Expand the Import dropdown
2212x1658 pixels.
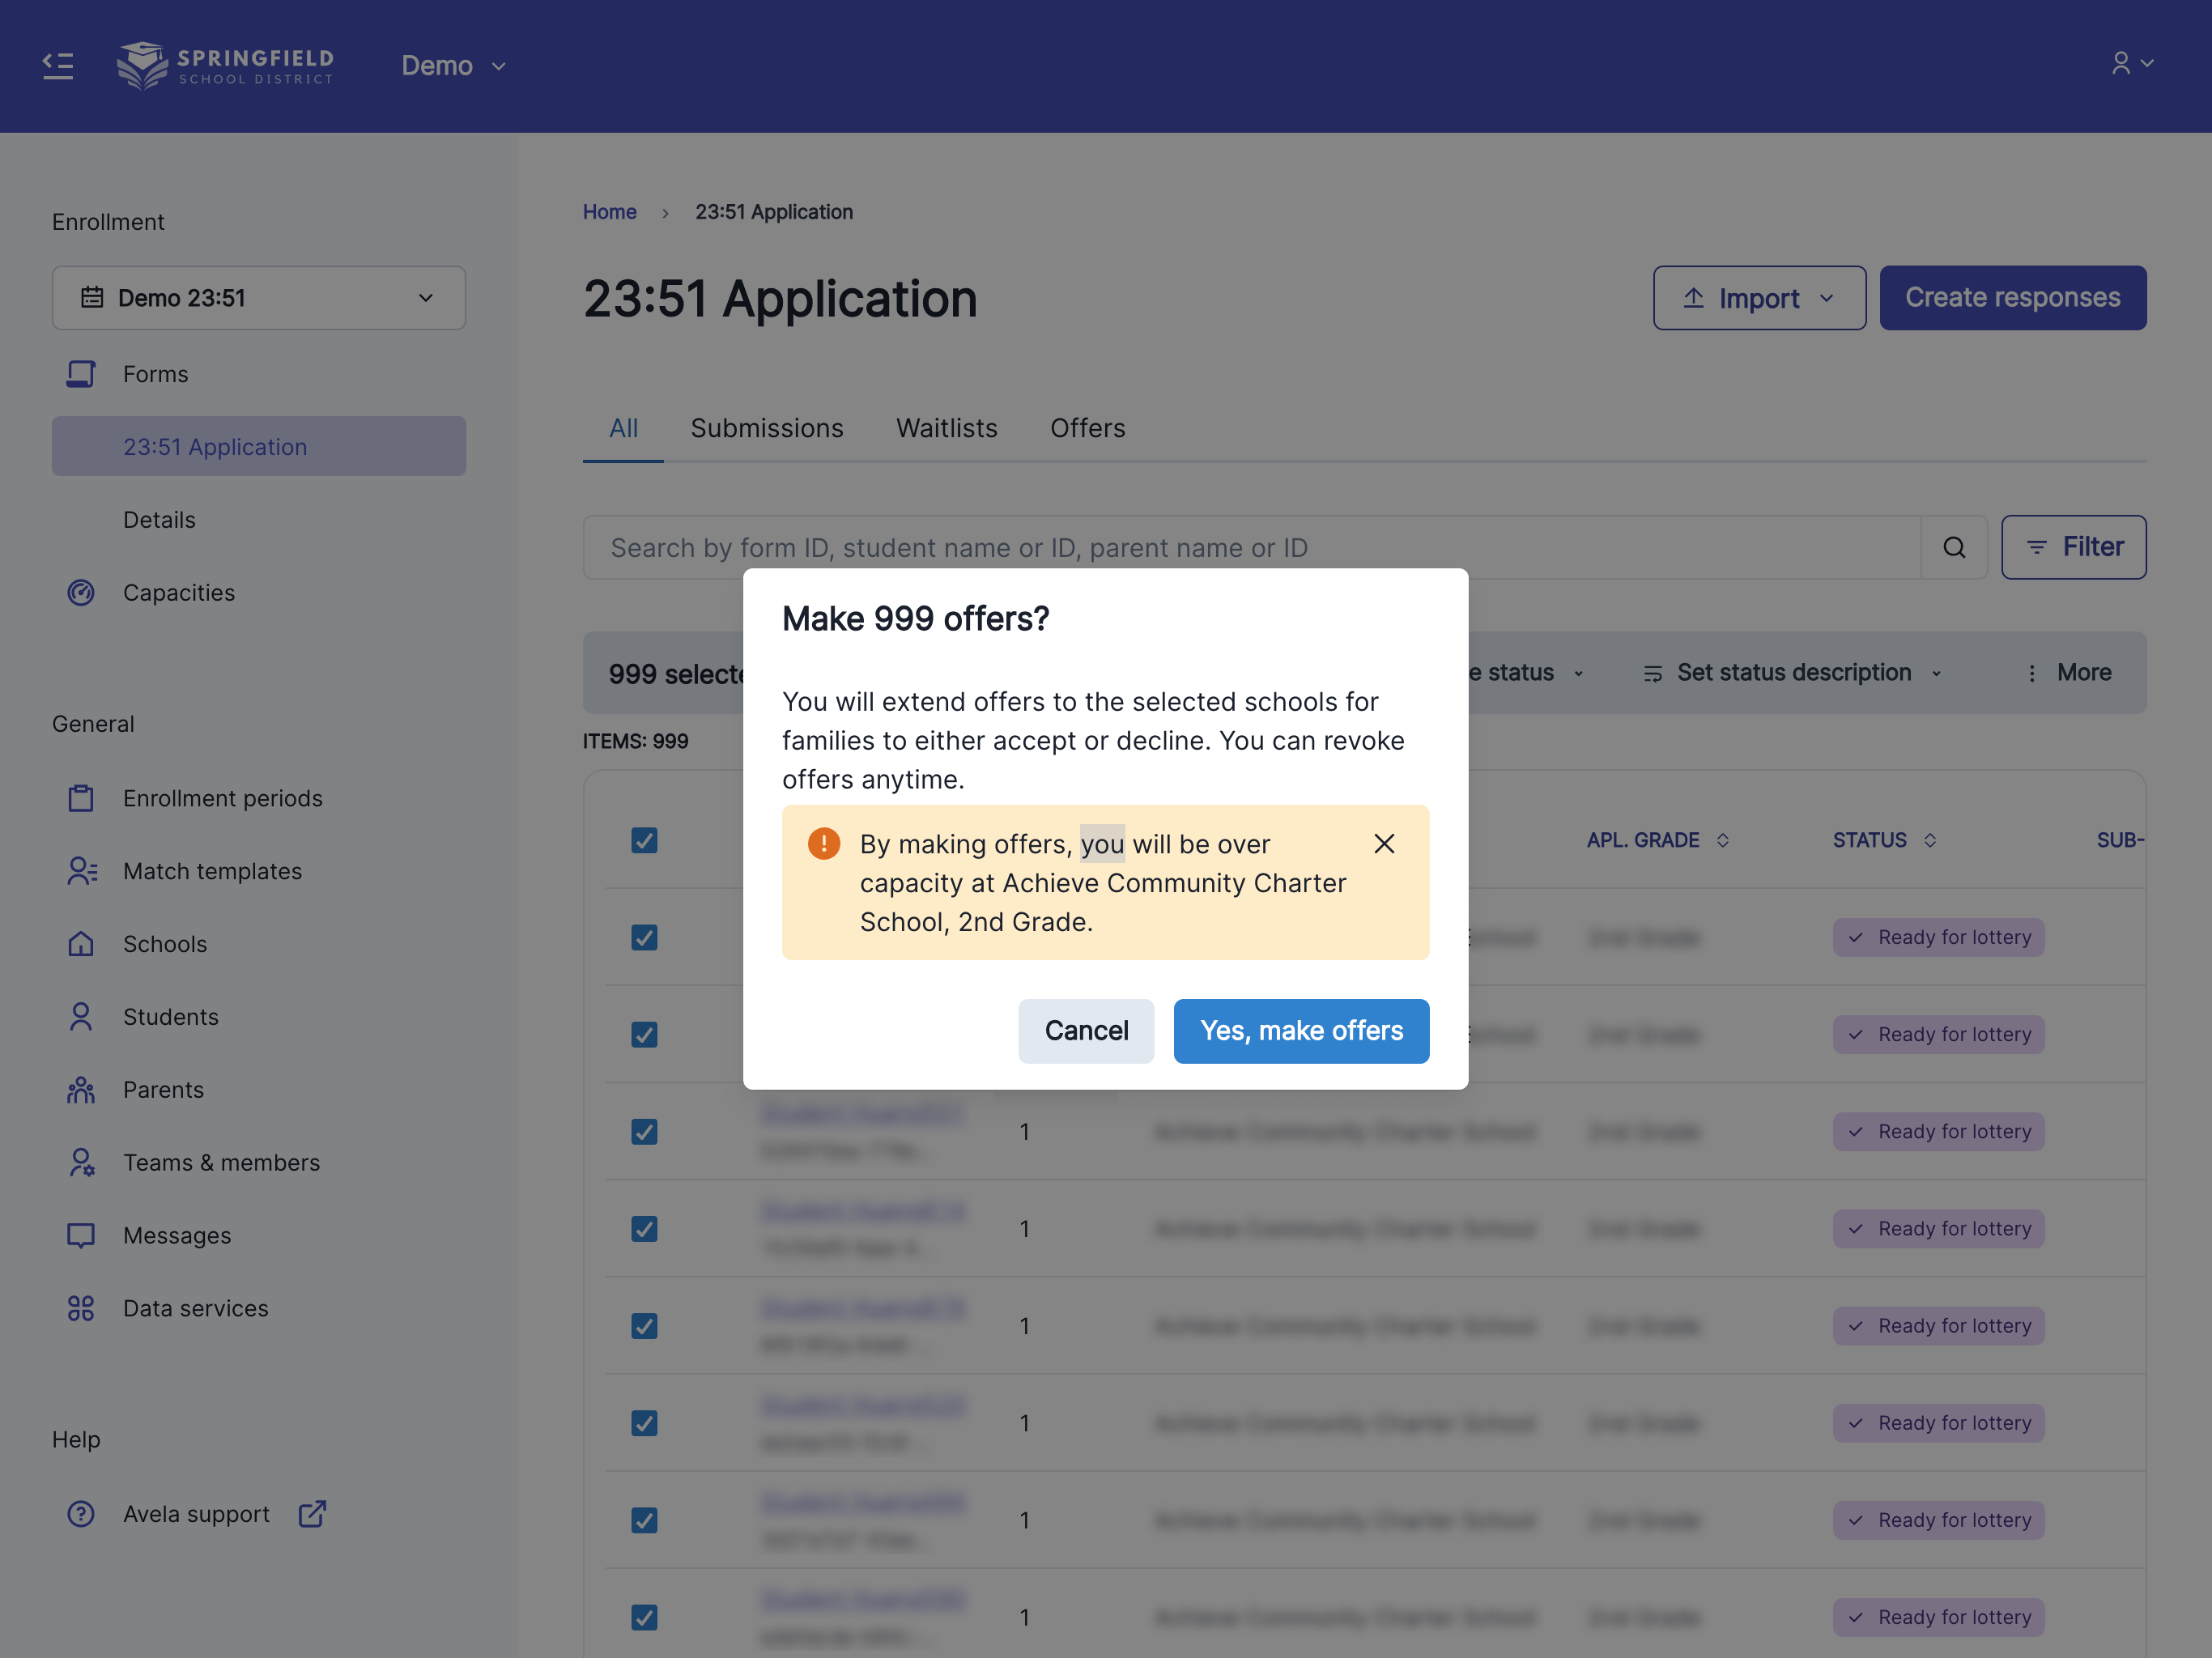pos(1759,298)
